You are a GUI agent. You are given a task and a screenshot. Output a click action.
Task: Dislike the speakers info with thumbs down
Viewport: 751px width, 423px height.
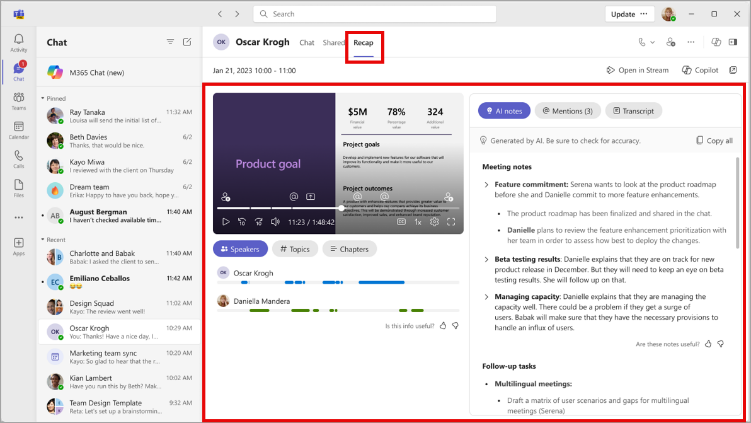coord(455,326)
